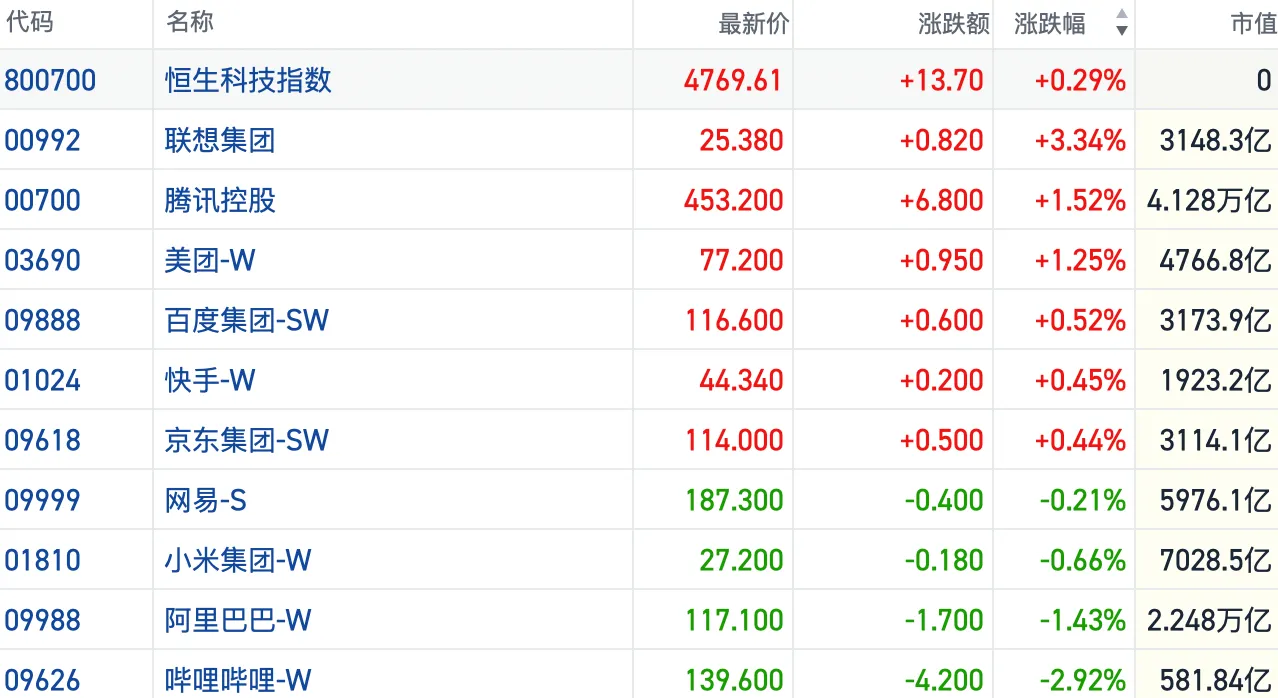
Task: Open 小米集团-W stock name
Action: (x=238, y=560)
